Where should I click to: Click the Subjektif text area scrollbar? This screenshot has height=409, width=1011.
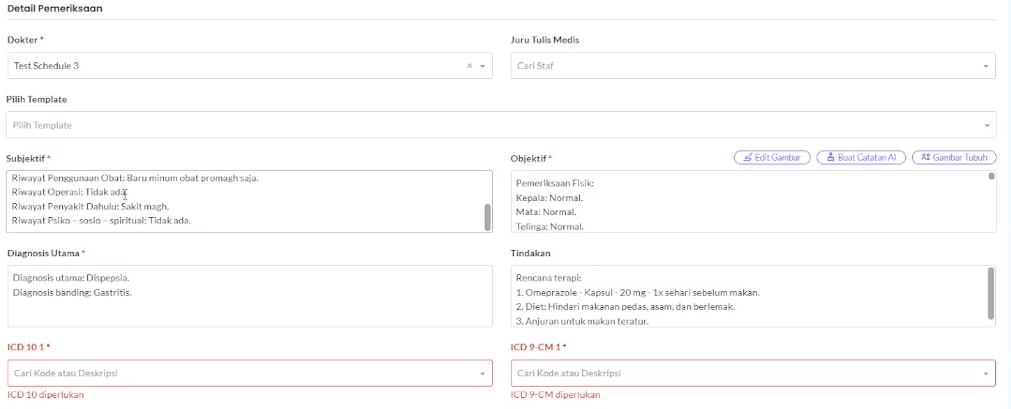pos(487,216)
